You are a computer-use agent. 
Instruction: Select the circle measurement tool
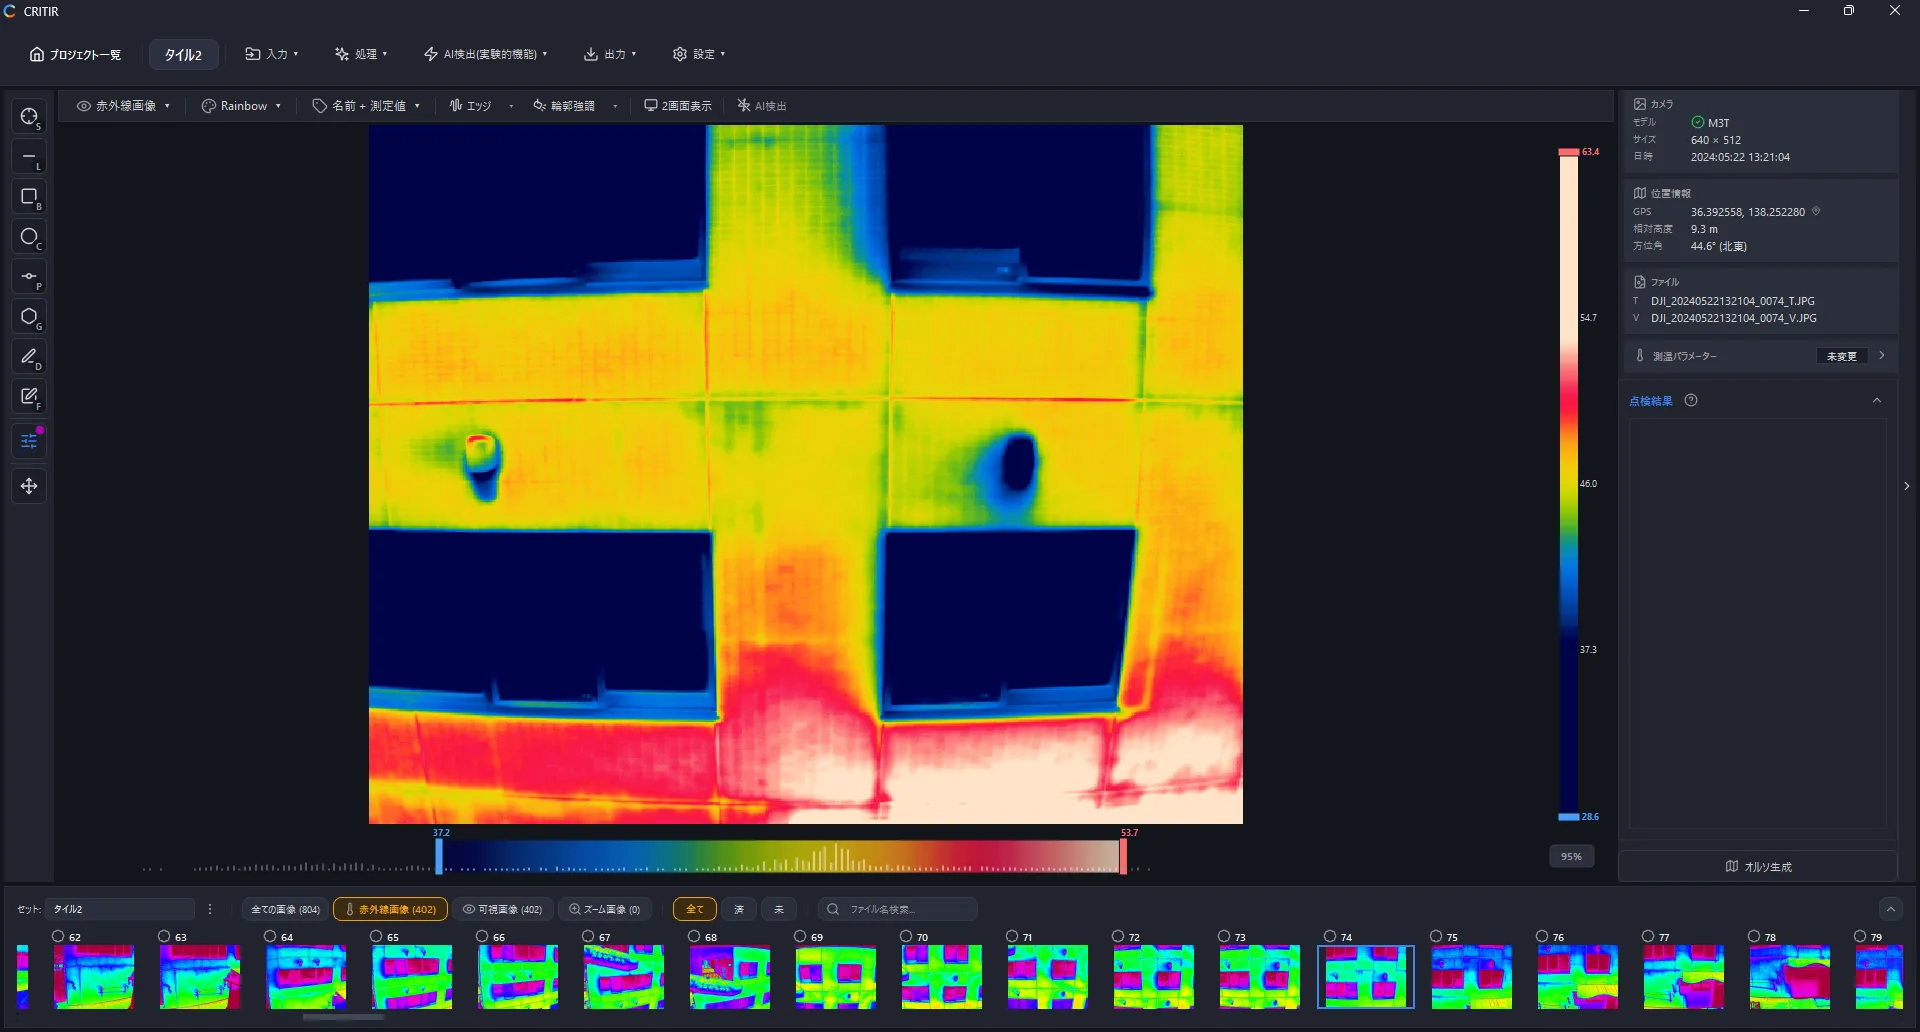pyautogui.click(x=29, y=237)
